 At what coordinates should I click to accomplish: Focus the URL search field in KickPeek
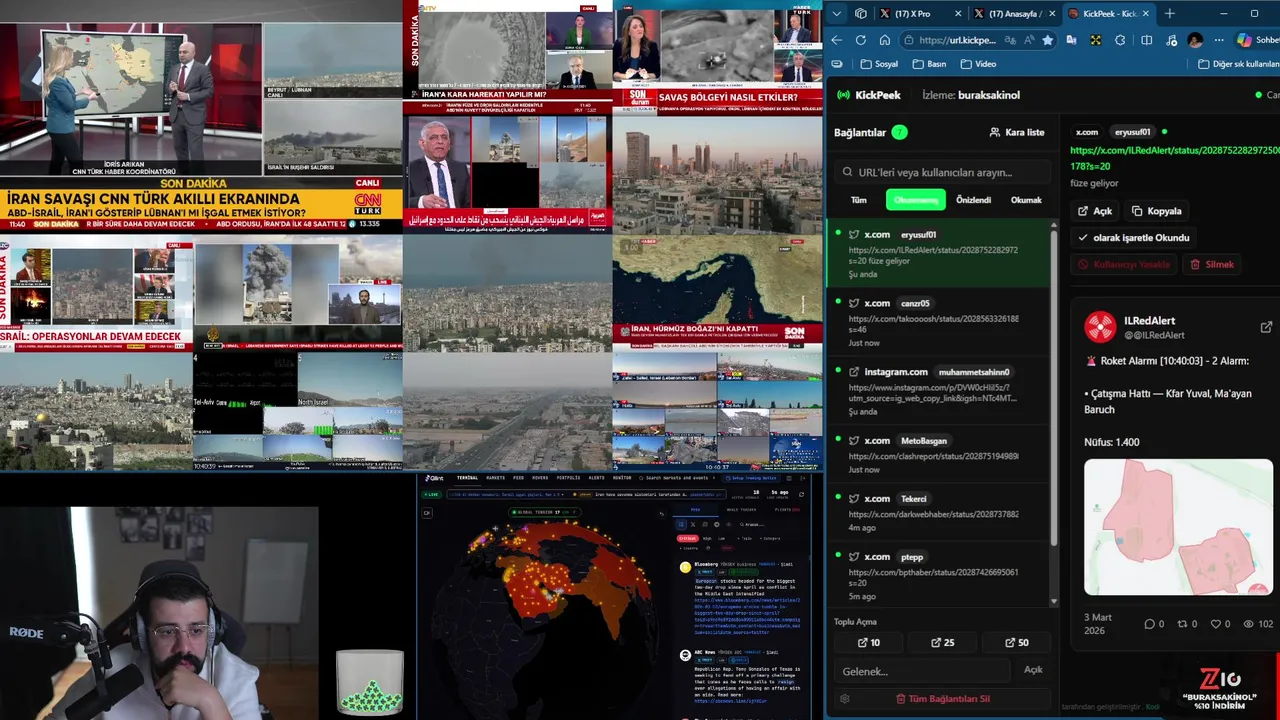coord(942,172)
